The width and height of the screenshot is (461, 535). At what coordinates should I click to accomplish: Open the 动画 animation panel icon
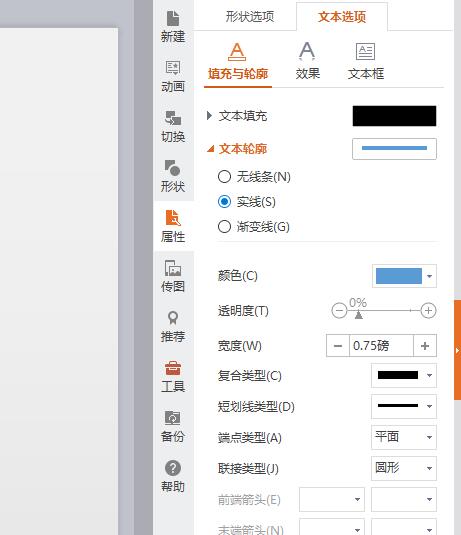point(173,77)
